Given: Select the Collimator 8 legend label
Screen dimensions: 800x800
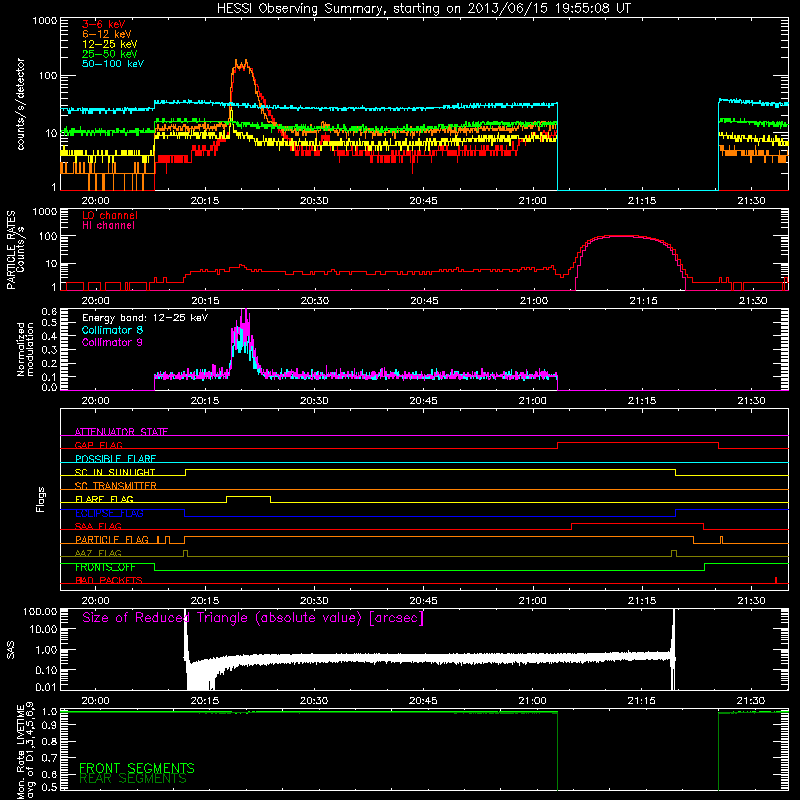Looking at the screenshot, I should pyautogui.click(x=112, y=330).
